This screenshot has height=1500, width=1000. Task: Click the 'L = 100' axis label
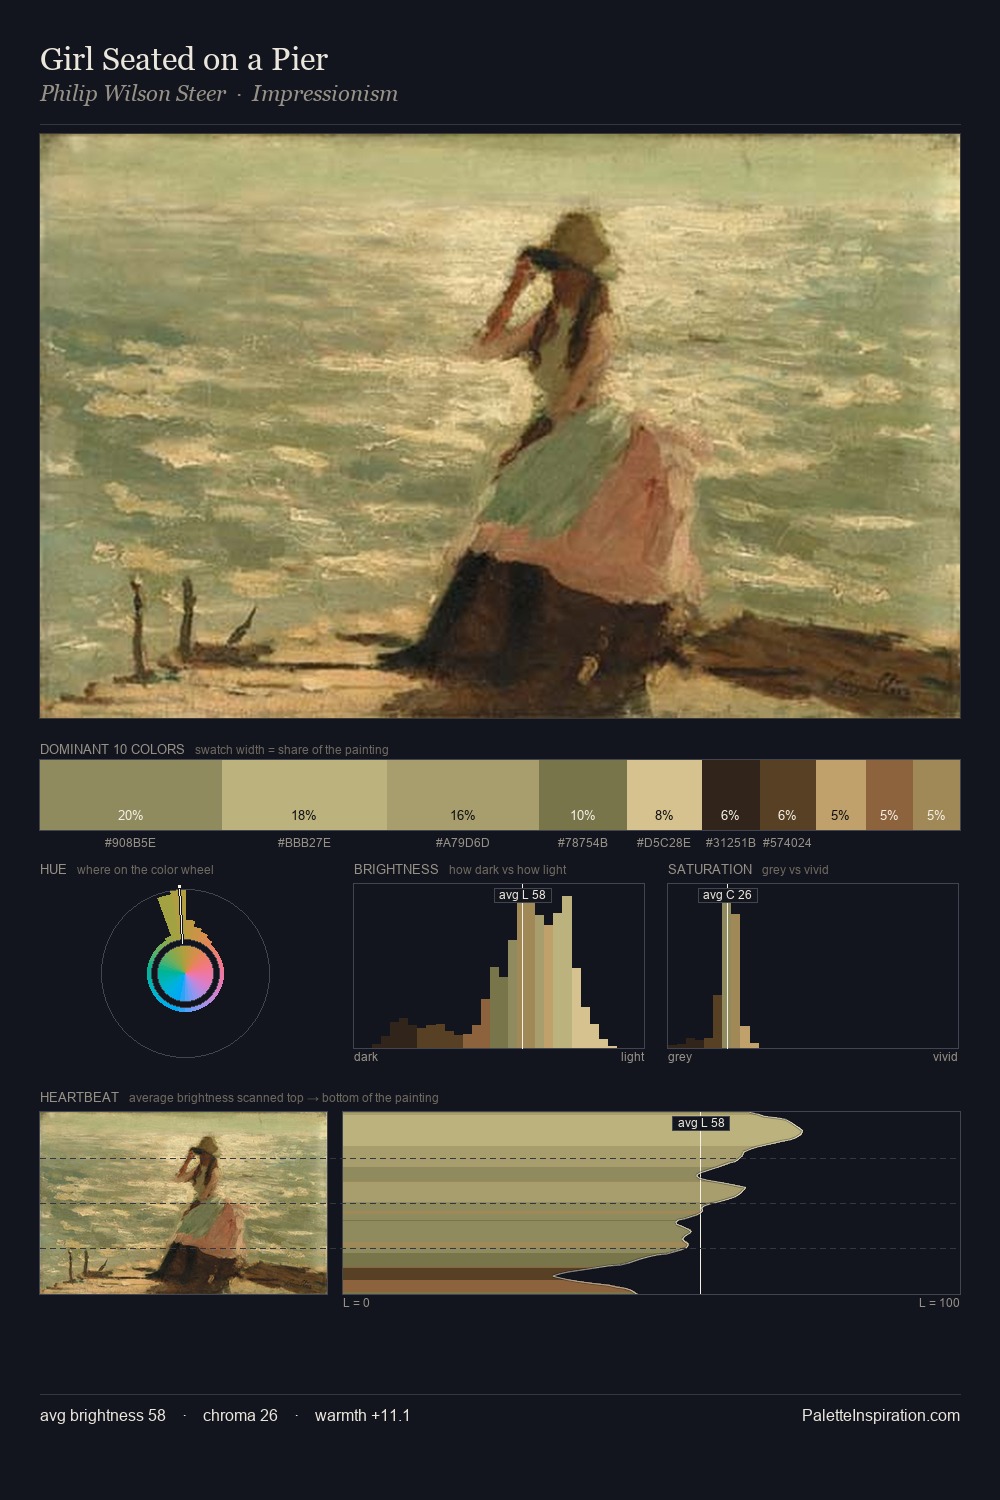tap(939, 1303)
